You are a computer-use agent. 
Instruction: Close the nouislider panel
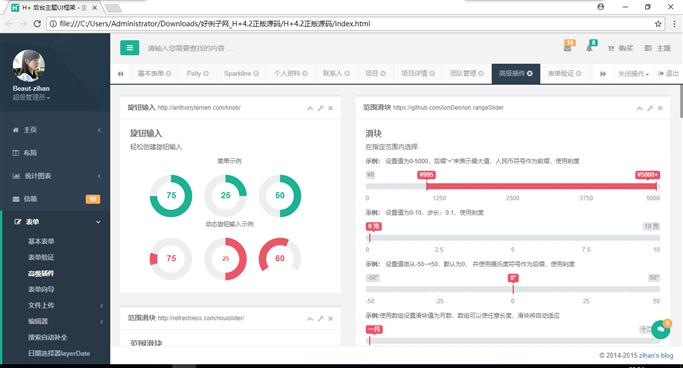click(331, 319)
